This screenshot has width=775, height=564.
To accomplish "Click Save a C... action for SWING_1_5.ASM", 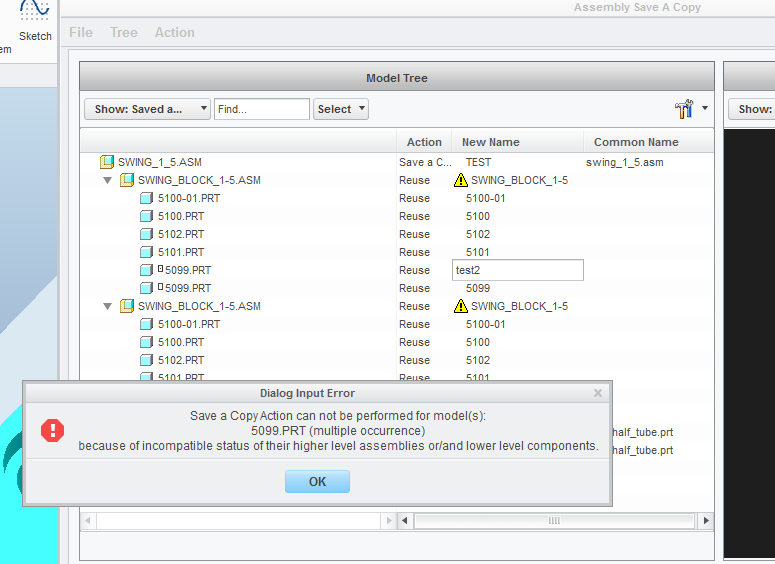I will 425,162.
